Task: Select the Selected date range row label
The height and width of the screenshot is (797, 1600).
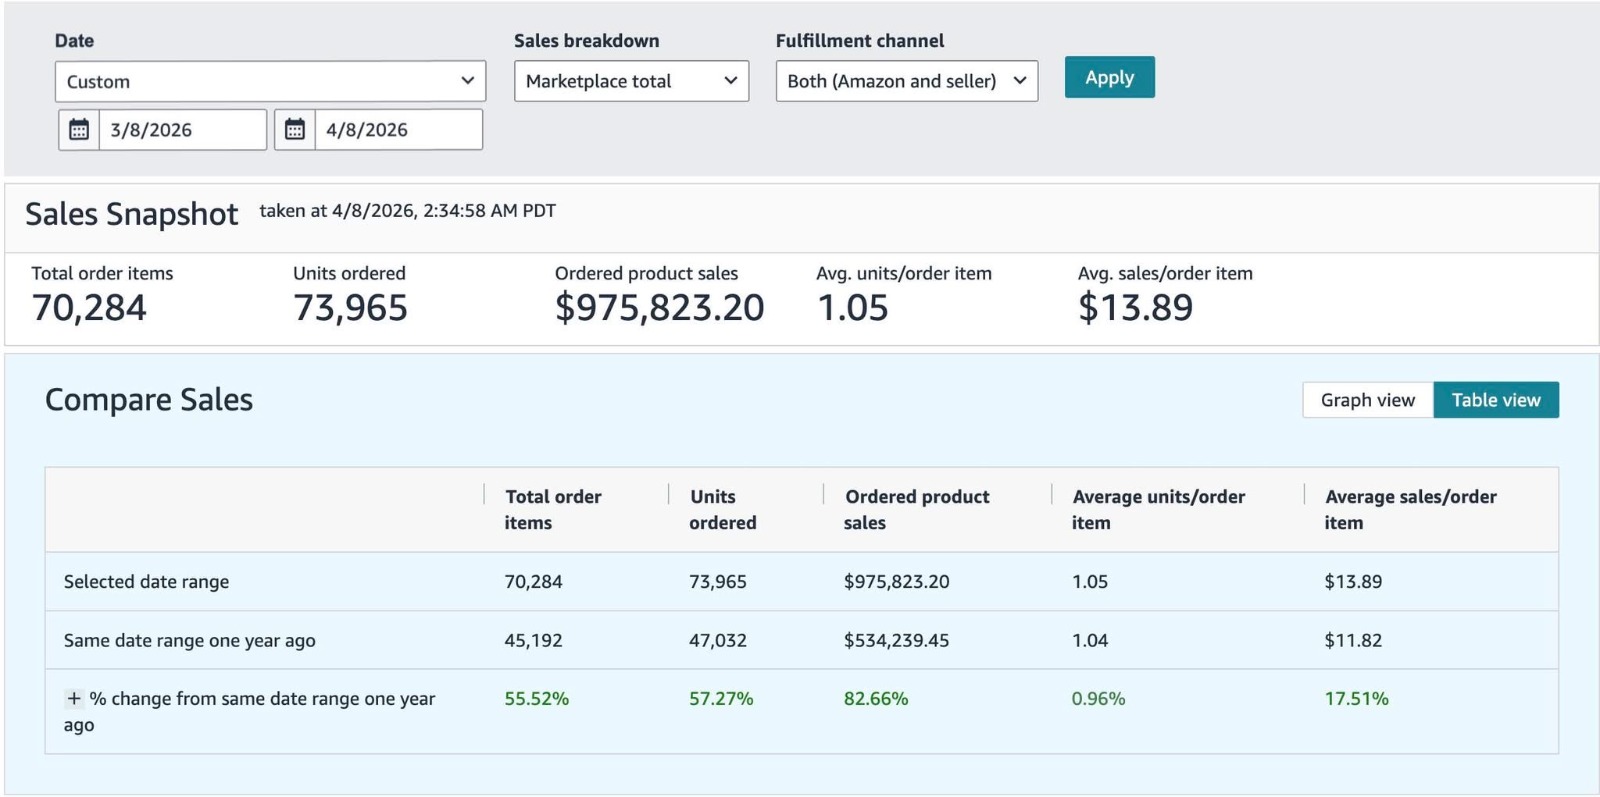Action: pos(146,582)
